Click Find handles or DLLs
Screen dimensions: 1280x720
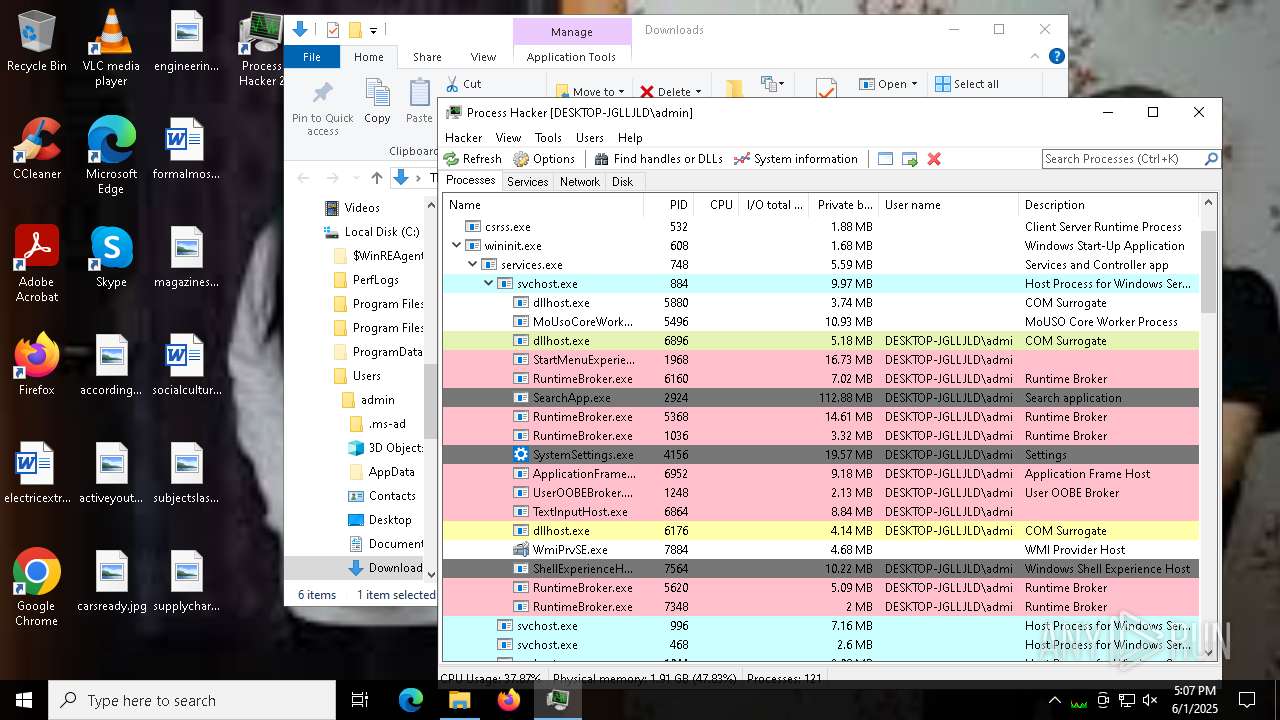click(658, 159)
